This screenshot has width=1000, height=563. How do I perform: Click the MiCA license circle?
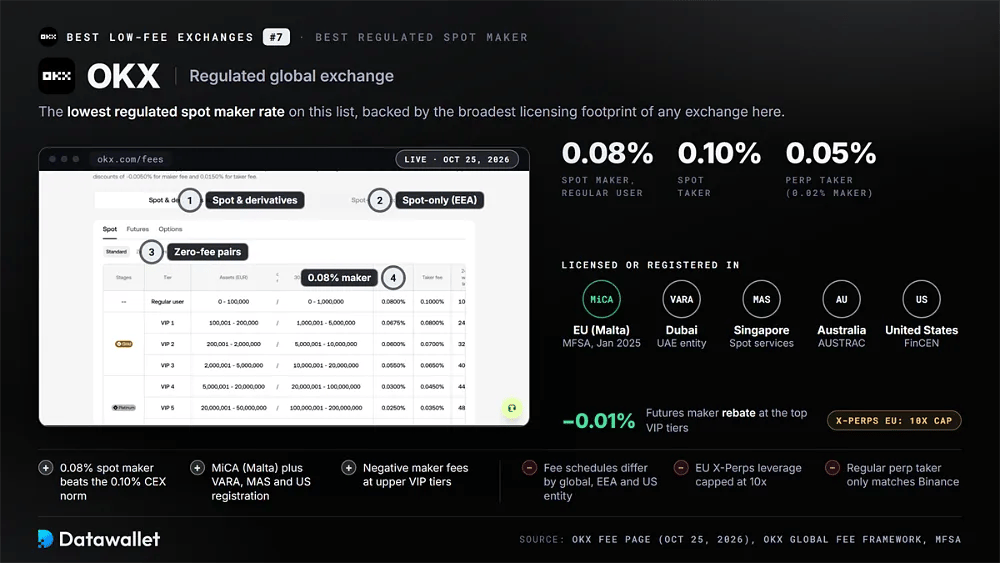coord(601,299)
